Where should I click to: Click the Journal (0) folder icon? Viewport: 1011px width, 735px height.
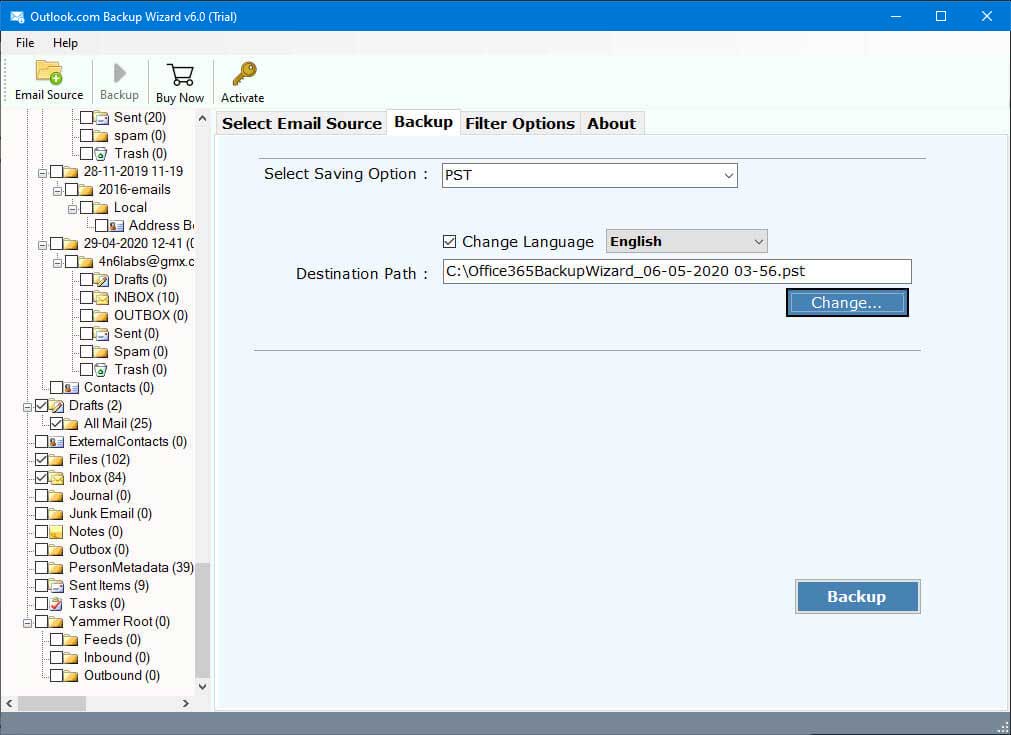[x=57, y=496]
